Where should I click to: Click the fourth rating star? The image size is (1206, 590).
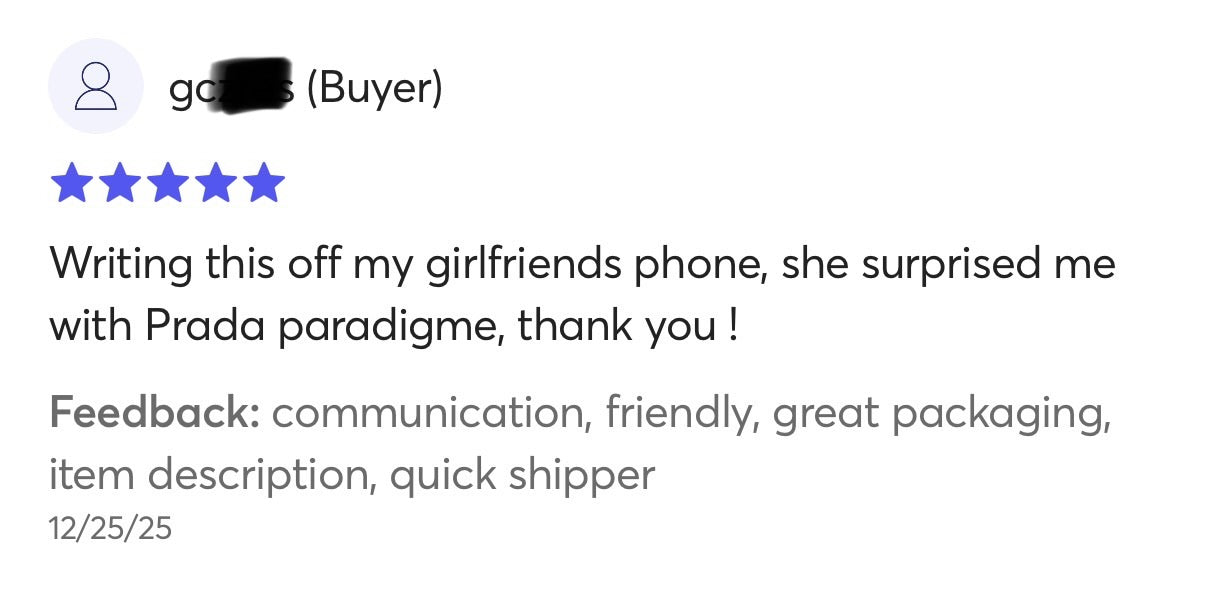215,183
